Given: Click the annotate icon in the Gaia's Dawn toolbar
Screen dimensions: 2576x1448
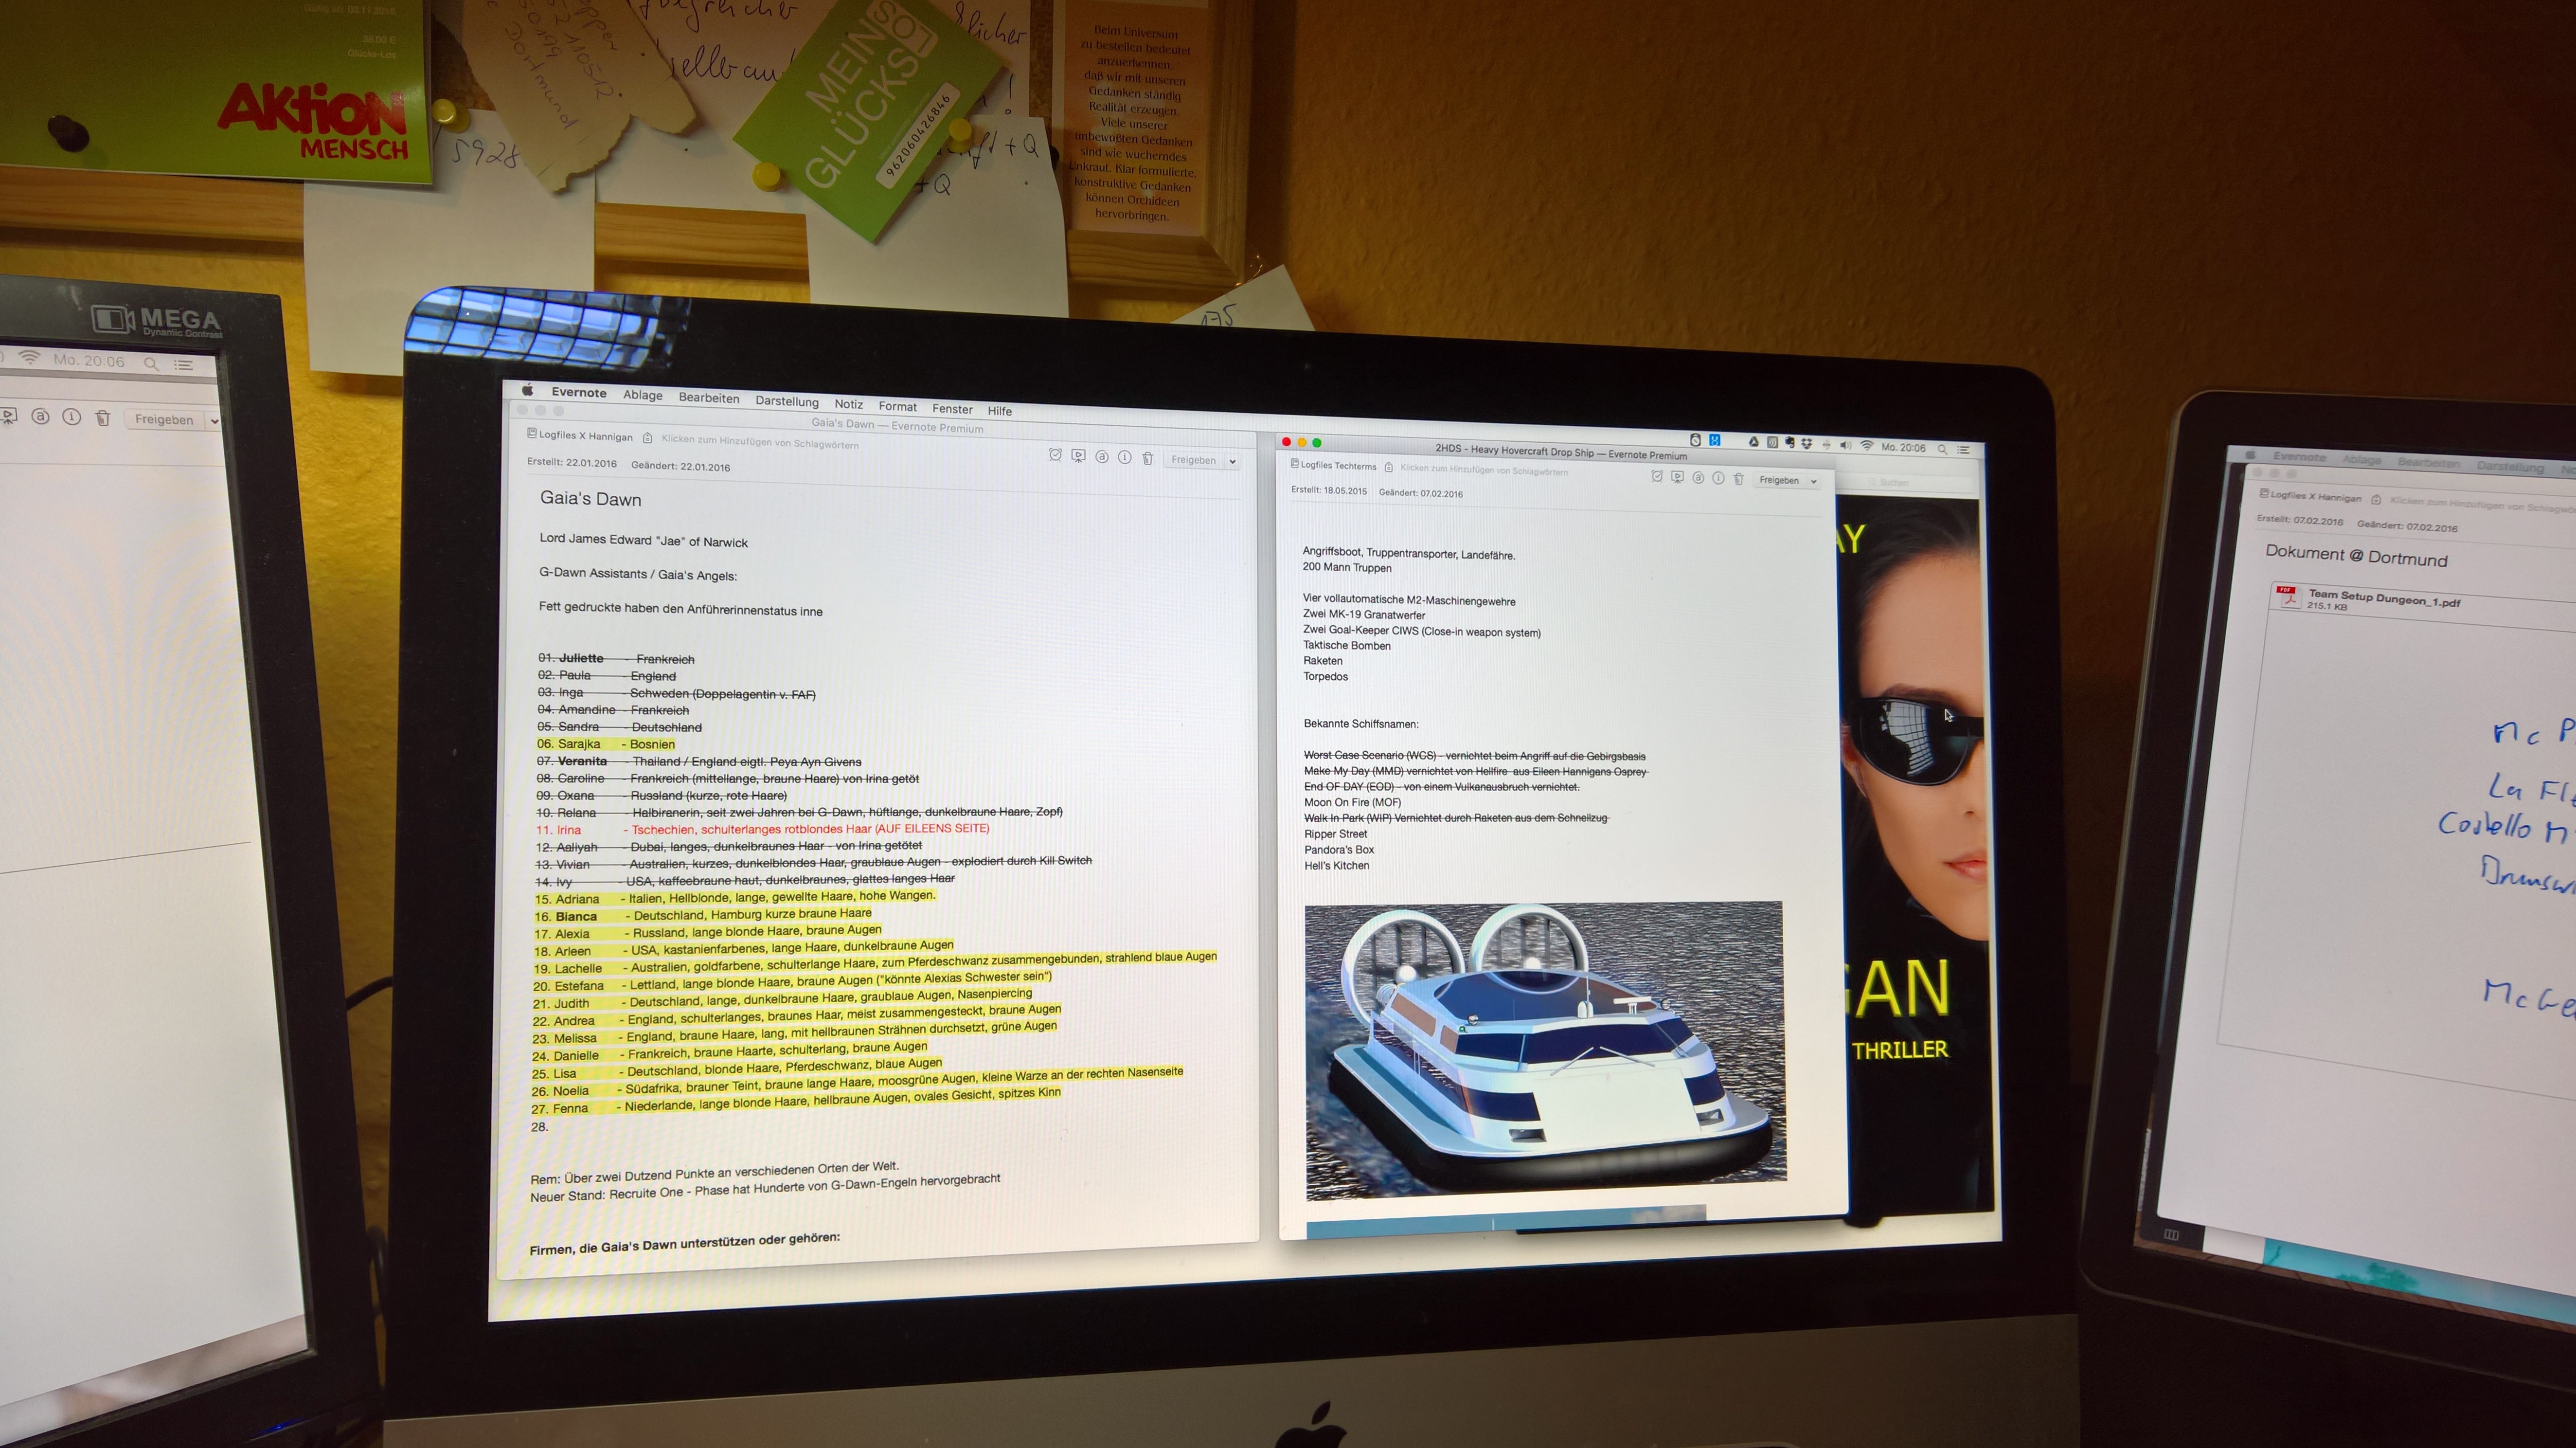Looking at the screenshot, I should (x=1102, y=457).
